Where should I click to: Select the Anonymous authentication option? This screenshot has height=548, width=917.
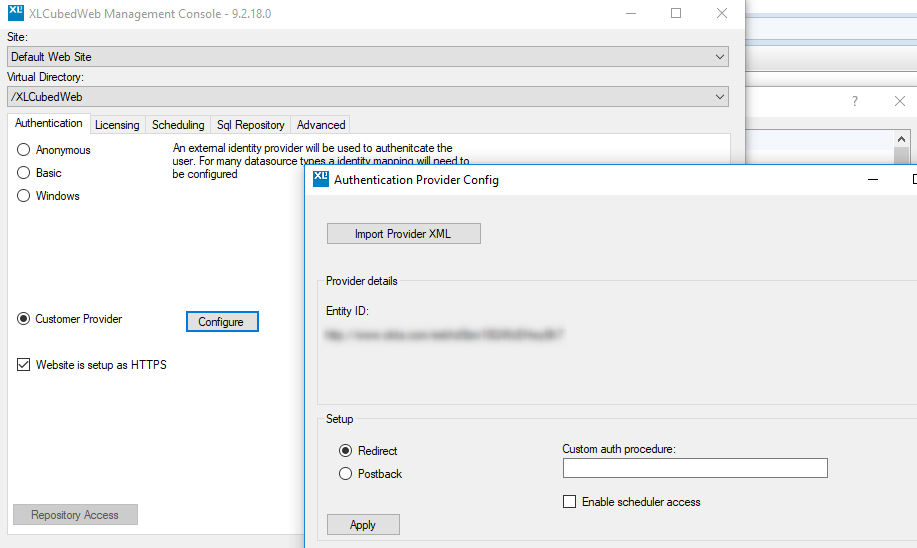coord(24,150)
